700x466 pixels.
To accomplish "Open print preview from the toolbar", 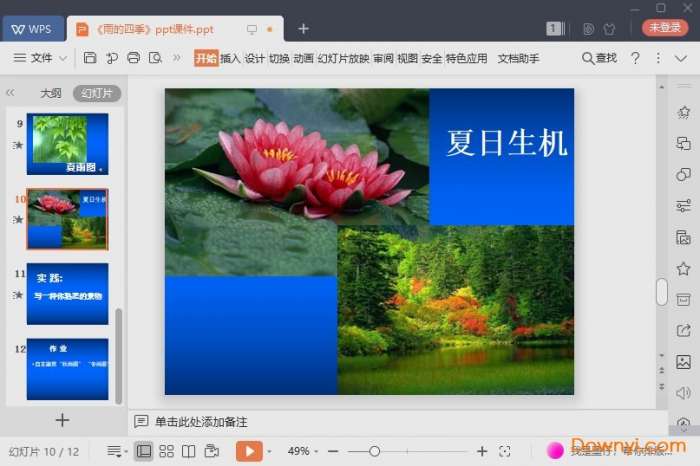I will click(155, 58).
